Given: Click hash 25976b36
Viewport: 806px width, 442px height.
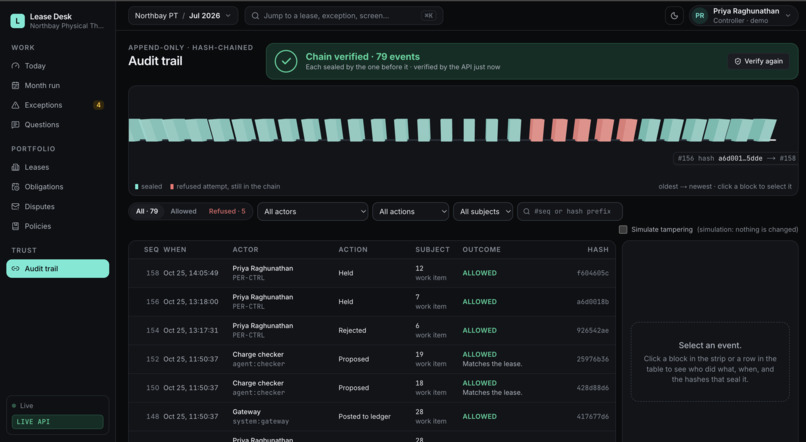Looking at the screenshot, I should click(593, 359).
